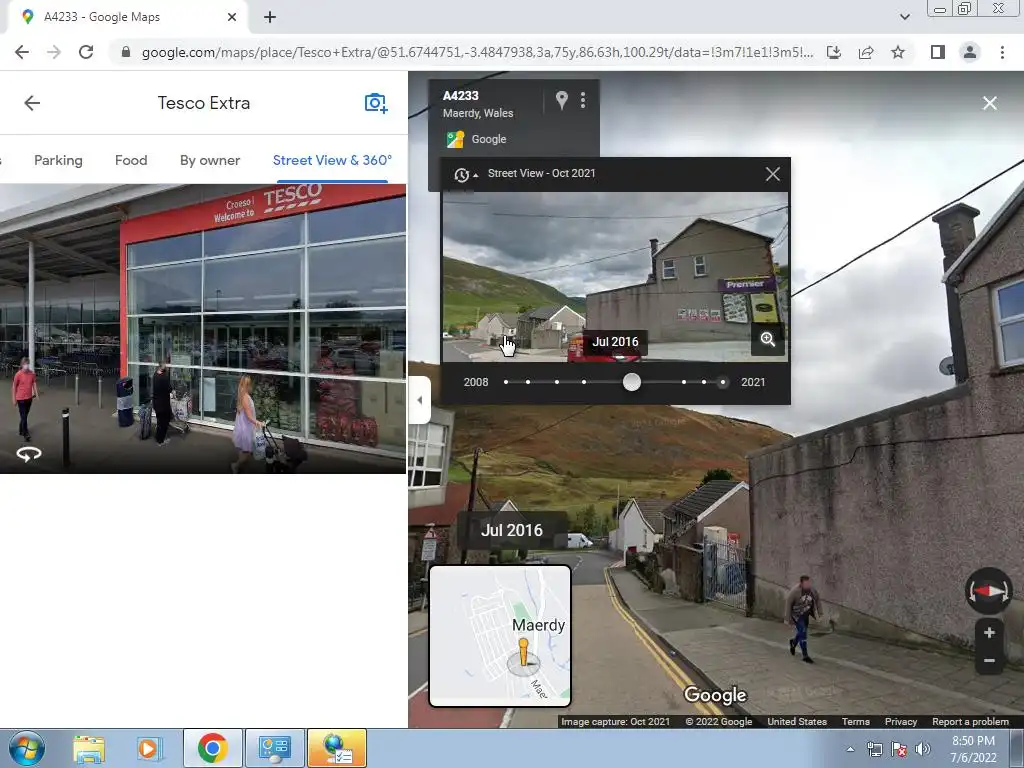1024x768 pixels.
Task: Select the timeline dot just after the handle
Action: (684, 382)
